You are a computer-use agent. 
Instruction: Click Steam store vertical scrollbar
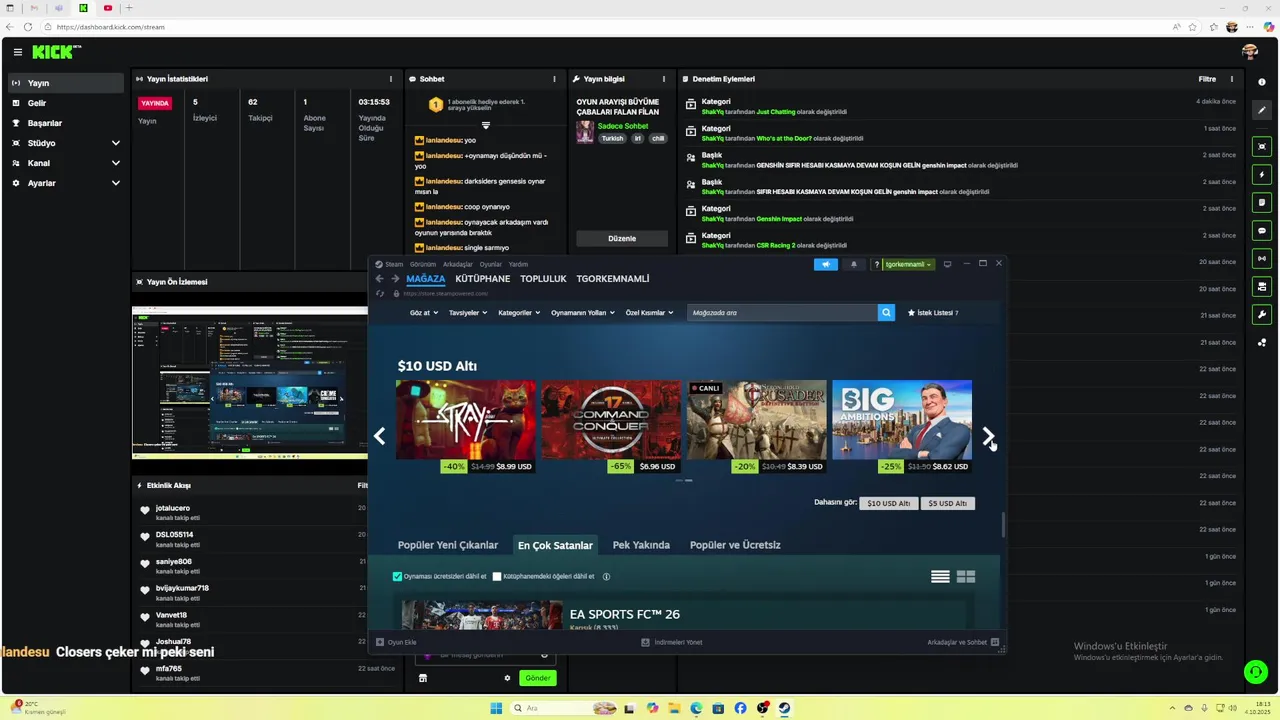[x=1003, y=524]
